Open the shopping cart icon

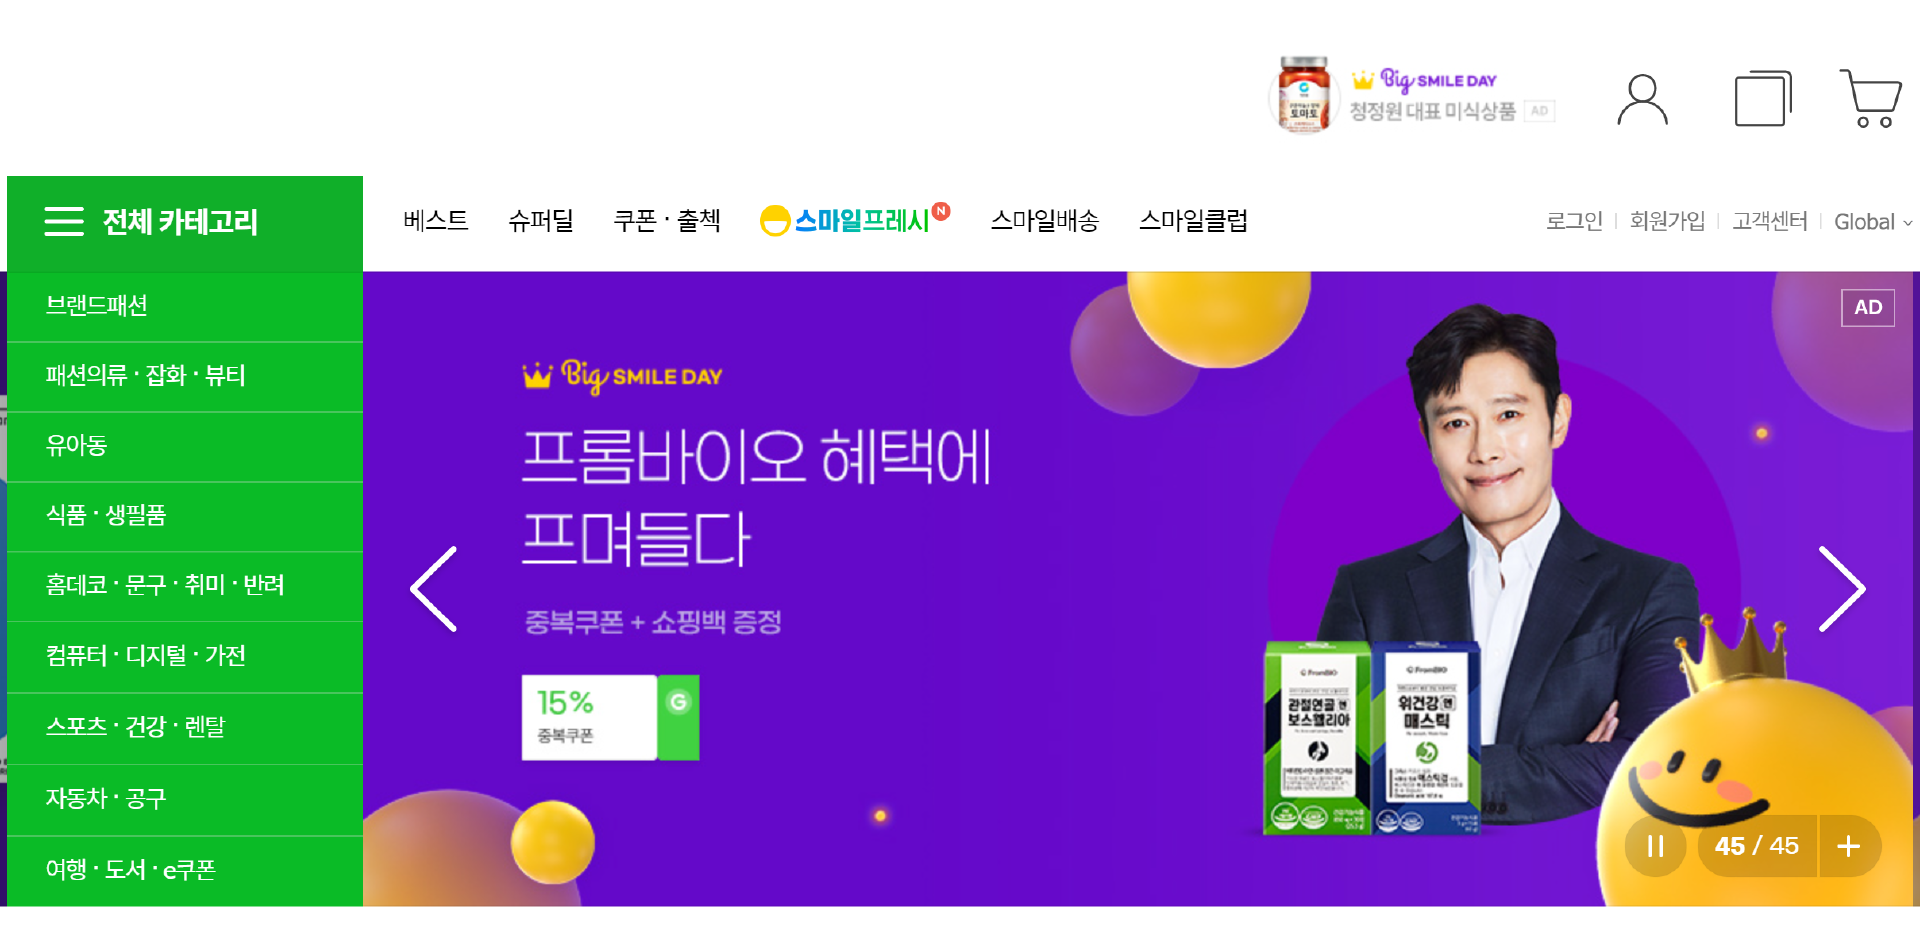pyautogui.click(x=1870, y=98)
